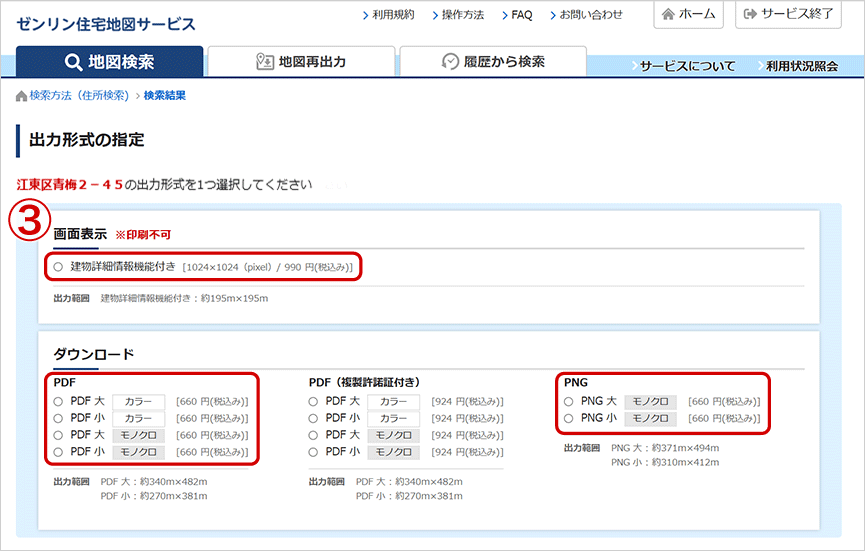865x551 pixels.
Task: Select PNG 大 モノクロ radio option
Action: 569,401
